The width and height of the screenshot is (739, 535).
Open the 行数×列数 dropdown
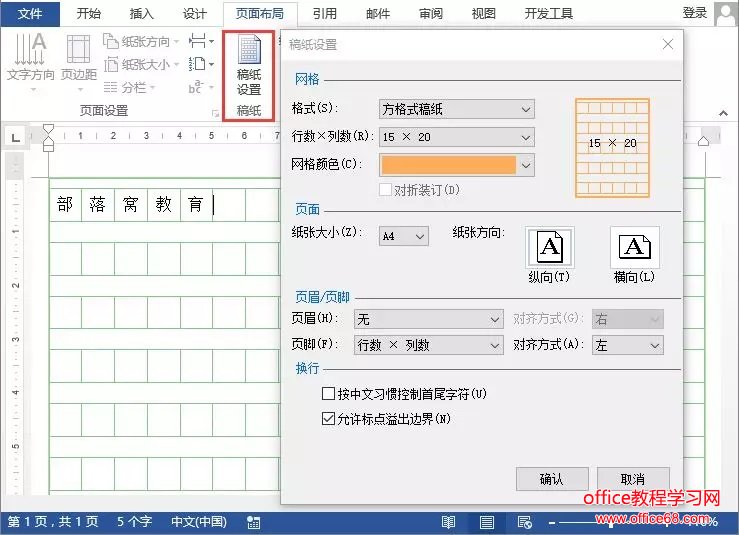click(457, 137)
